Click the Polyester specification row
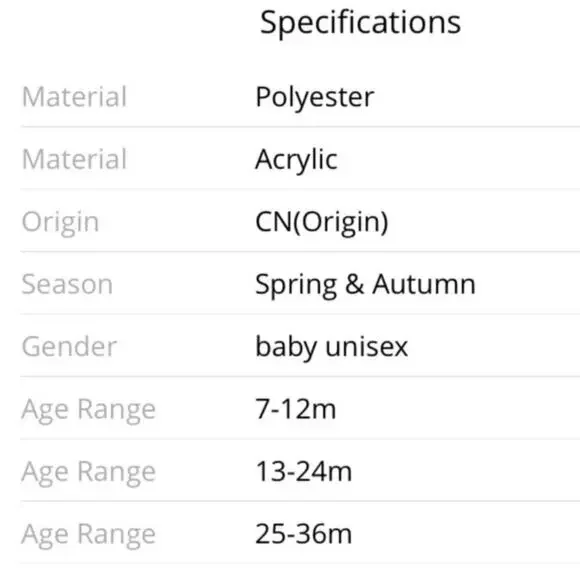This screenshot has height=580, width=580. tap(300, 96)
